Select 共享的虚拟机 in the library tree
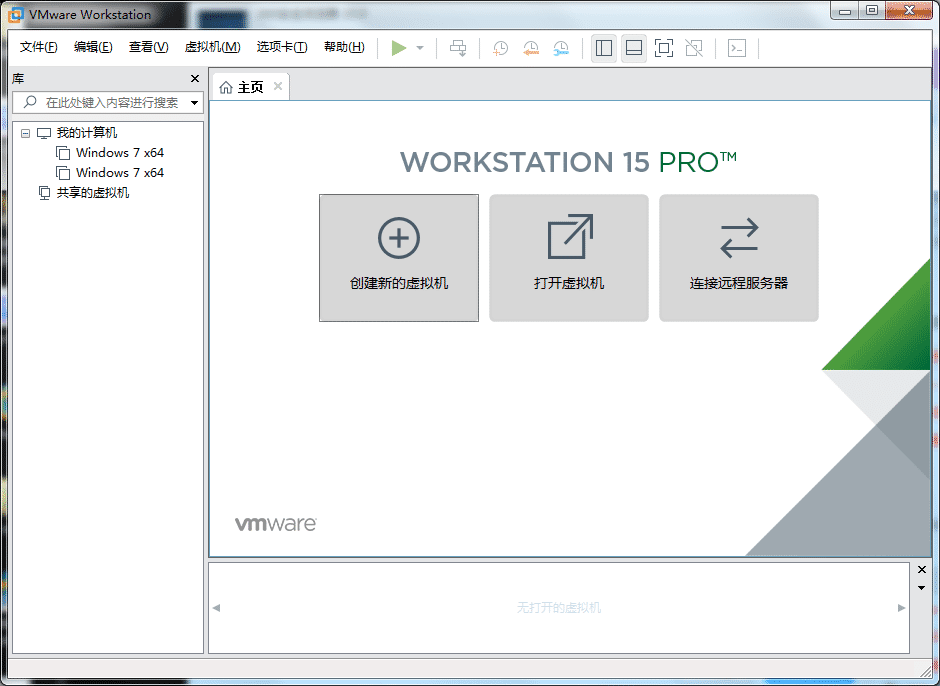 93,192
